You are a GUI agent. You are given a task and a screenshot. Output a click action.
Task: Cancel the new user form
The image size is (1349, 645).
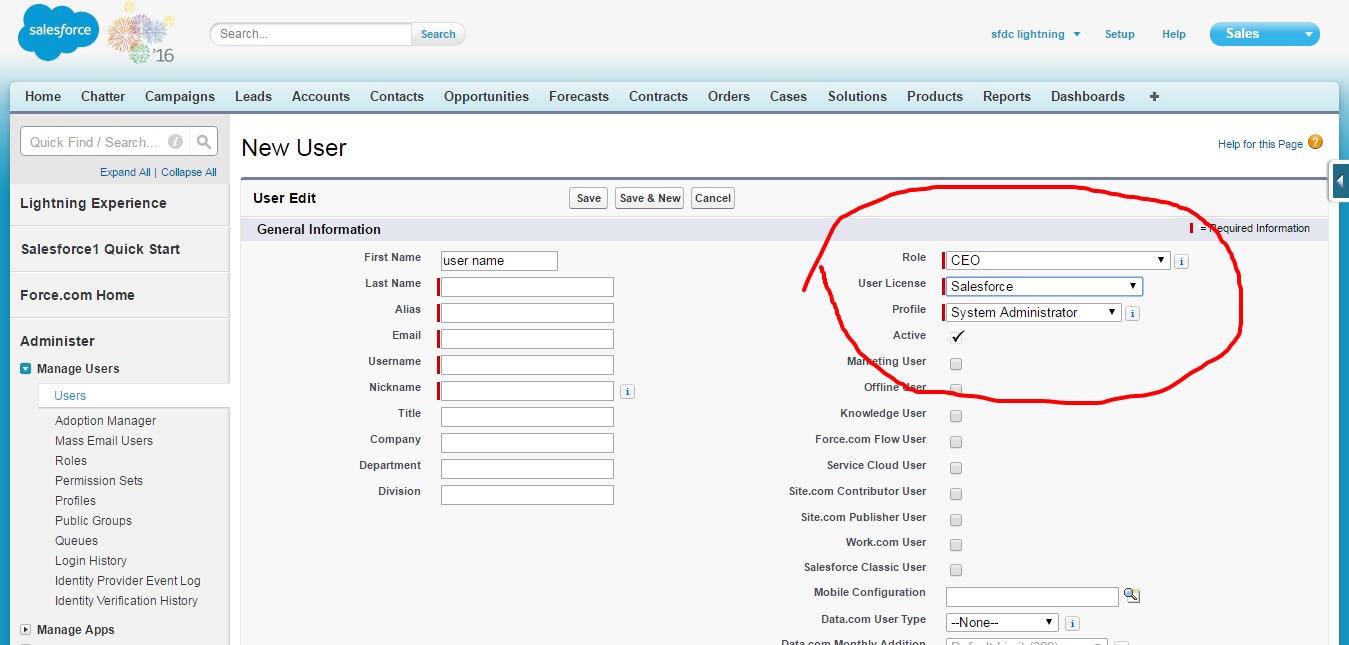[713, 198]
